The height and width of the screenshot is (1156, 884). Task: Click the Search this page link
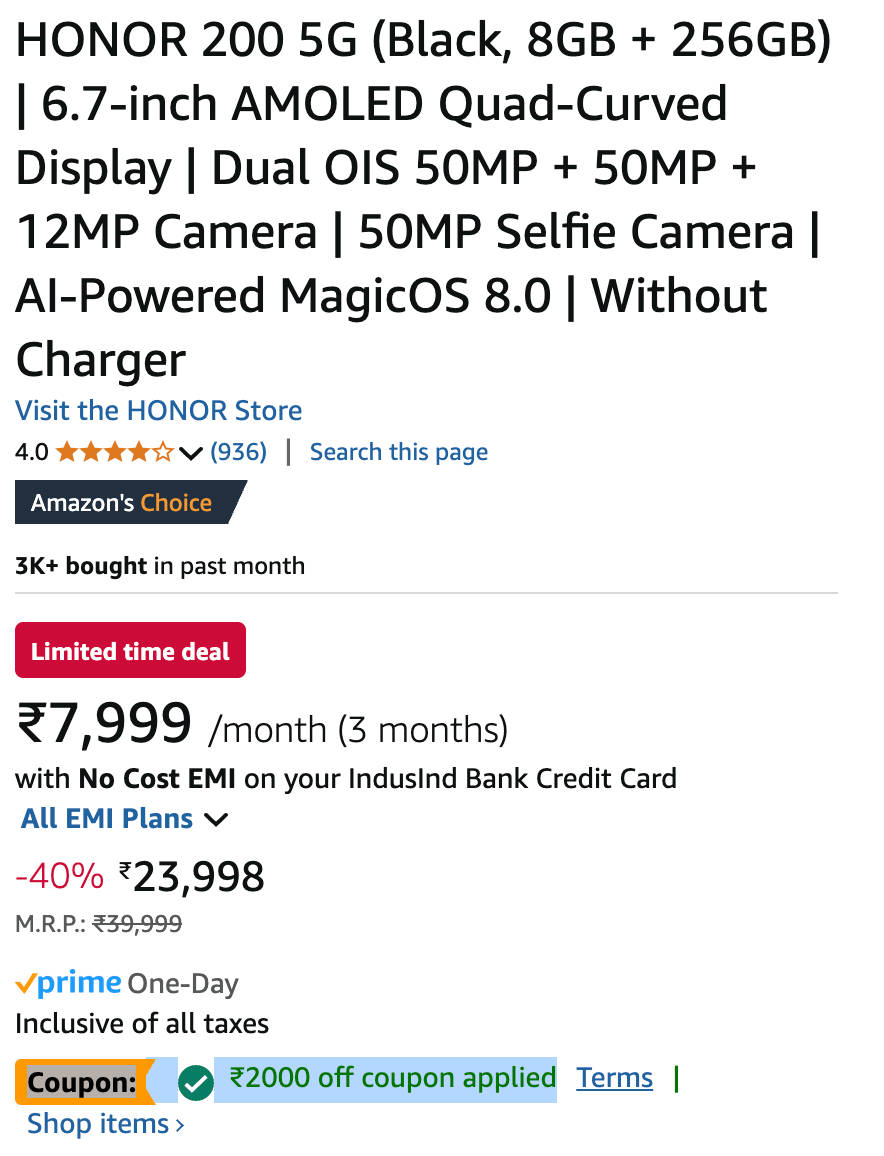[398, 452]
